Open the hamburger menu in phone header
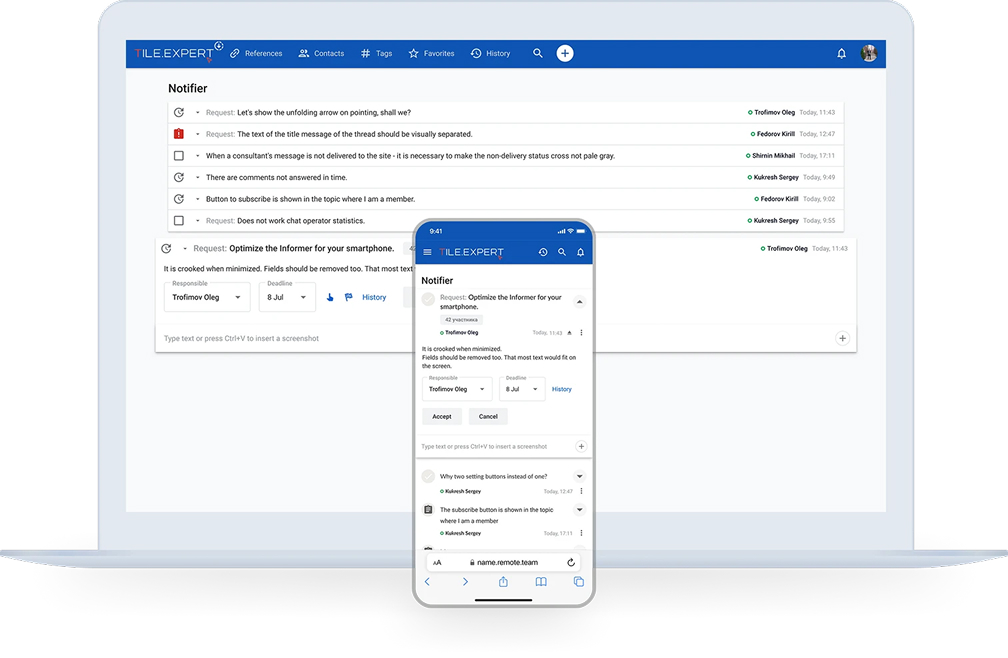The image size is (1008, 658). pyautogui.click(x=428, y=253)
